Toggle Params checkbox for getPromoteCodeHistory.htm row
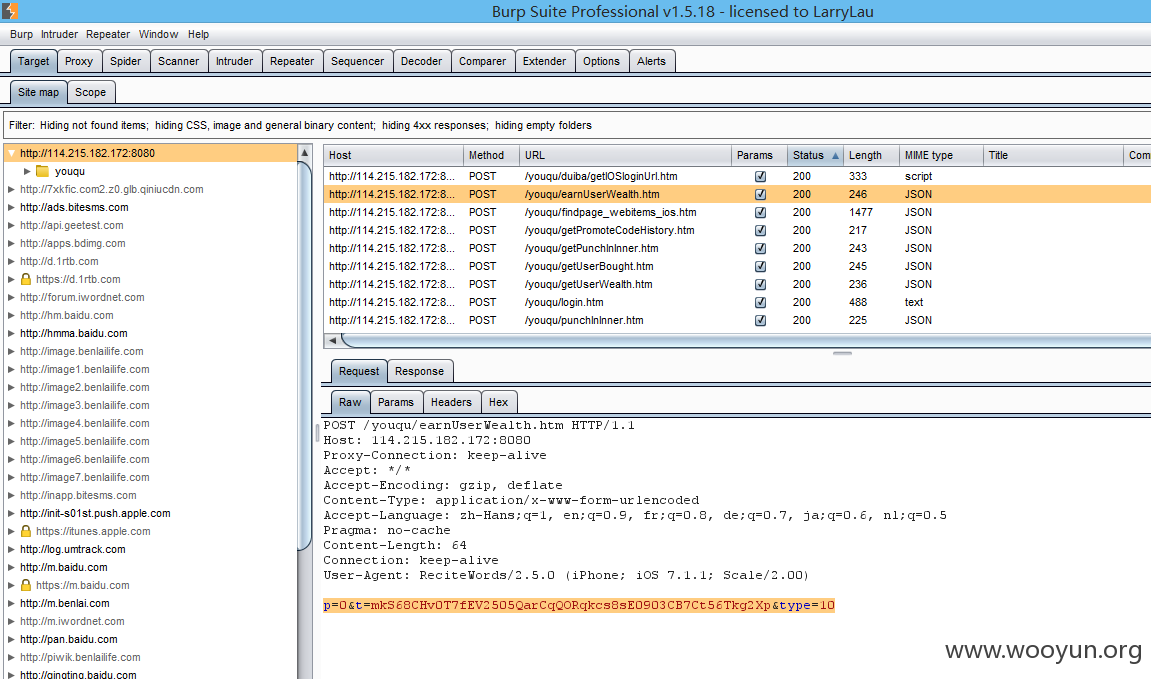 point(760,230)
